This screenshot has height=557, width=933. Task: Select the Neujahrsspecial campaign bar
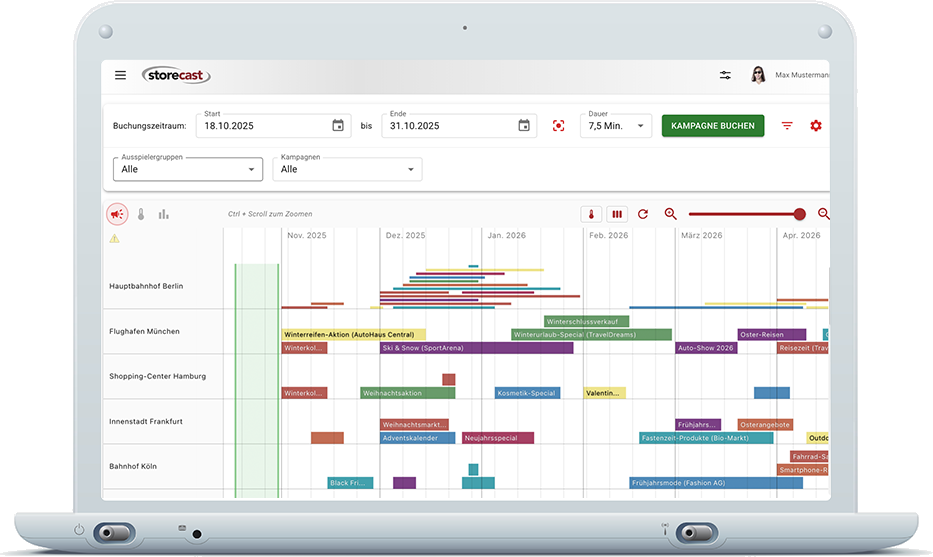click(x=498, y=438)
